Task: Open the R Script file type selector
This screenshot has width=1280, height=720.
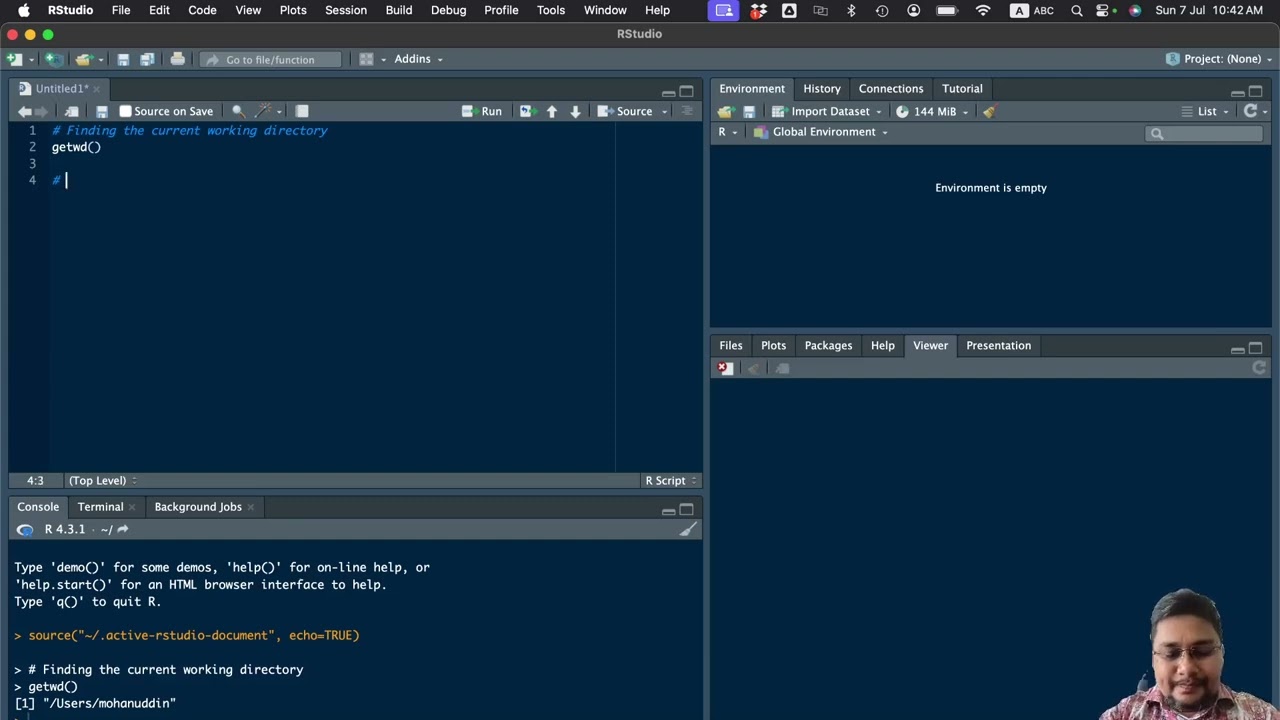Action: pyautogui.click(x=671, y=480)
